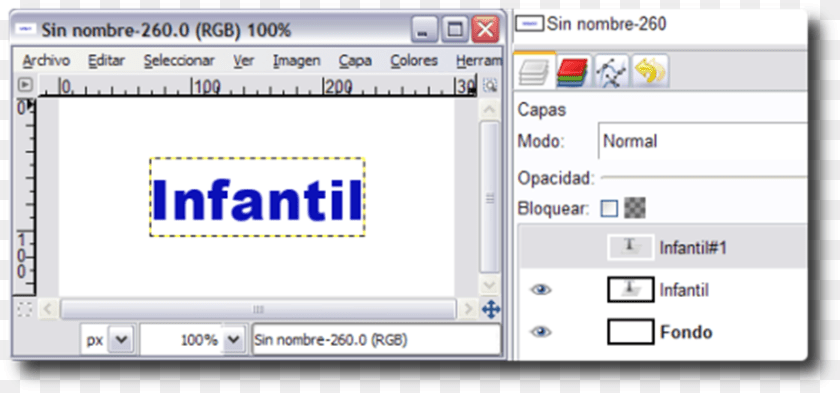The image size is (840, 393).
Task: Click the navigation cross-arrows icon
Action: pos(491,309)
